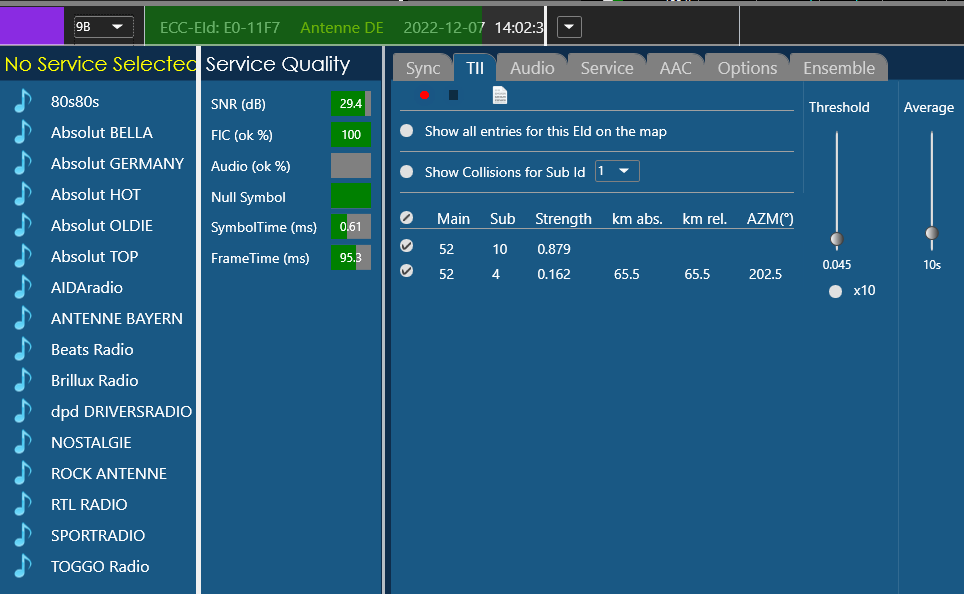Open the dropdown next to the time display
The width and height of the screenshot is (964, 594).
[569, 27]
